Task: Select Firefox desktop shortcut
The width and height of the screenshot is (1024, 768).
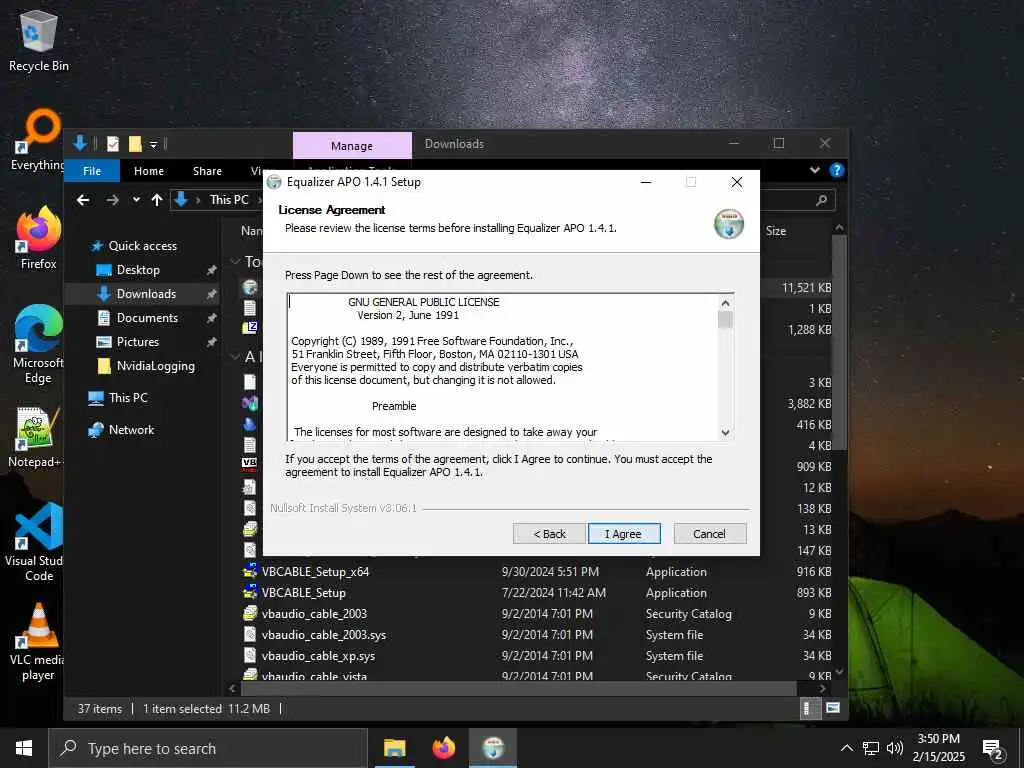Action: coord(39,238)
